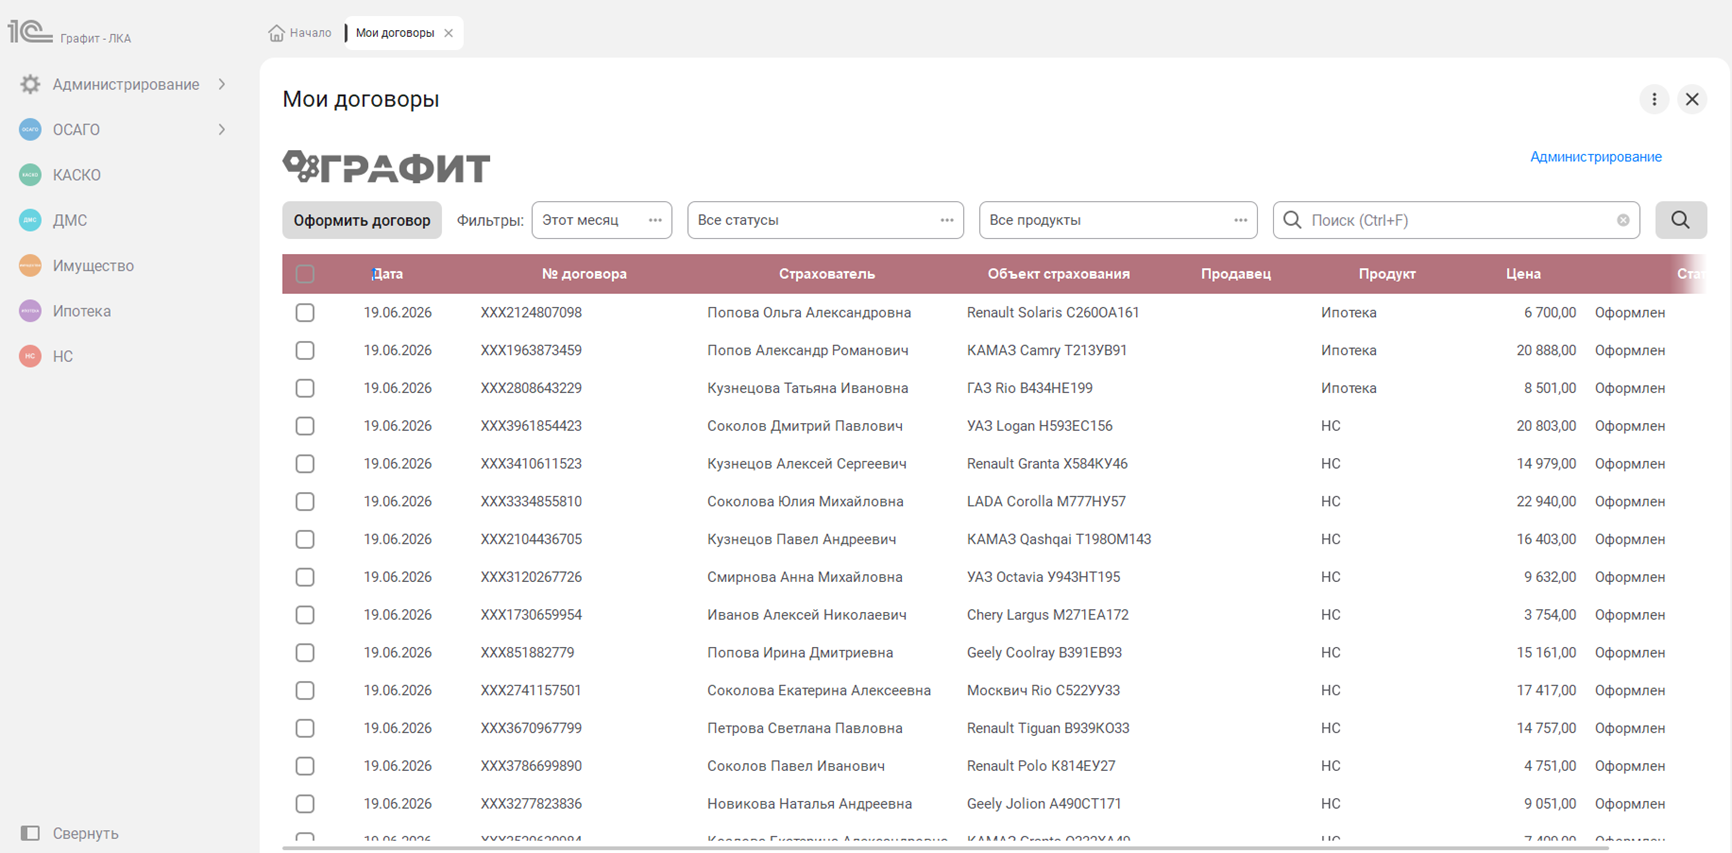The image size is (1732, 853).
Task: Open the Администрирование link
Action: pyautogui.click(x=1596, y=157)
